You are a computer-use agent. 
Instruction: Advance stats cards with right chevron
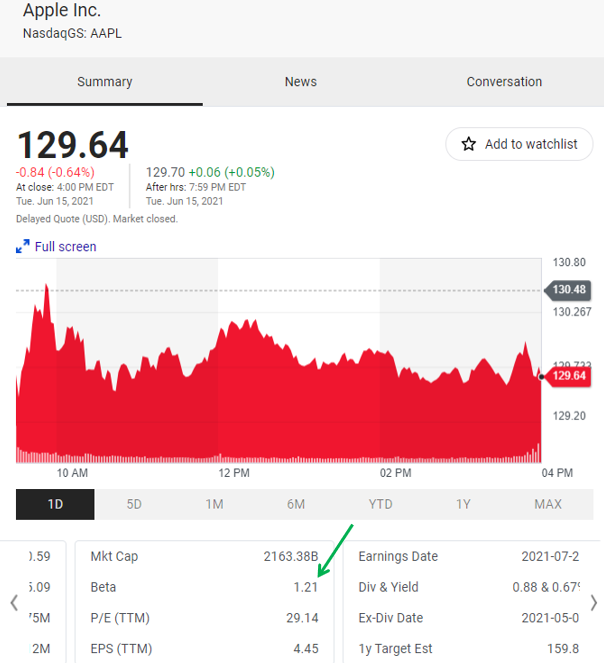pos(593,603)
